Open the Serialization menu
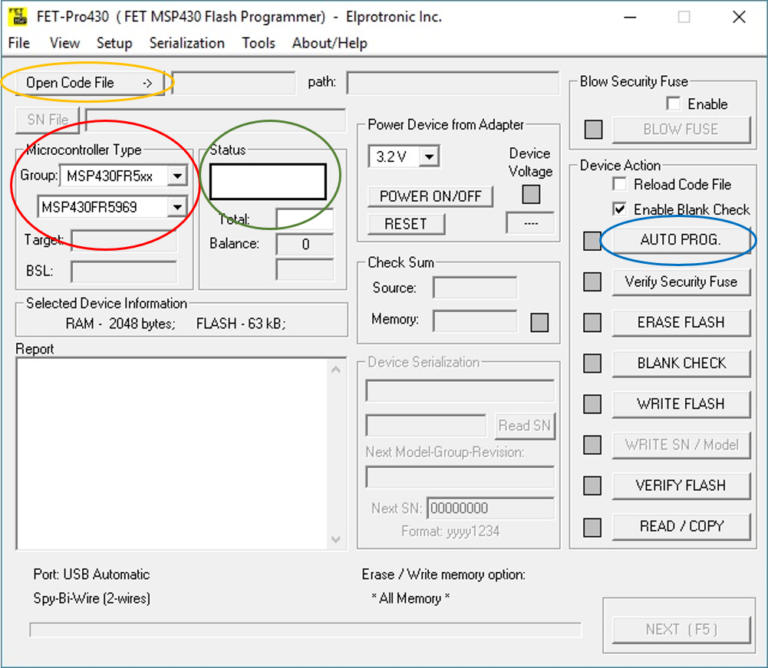Image resolution: width=768 pixels, height=668 pixels. coord(187,43)
